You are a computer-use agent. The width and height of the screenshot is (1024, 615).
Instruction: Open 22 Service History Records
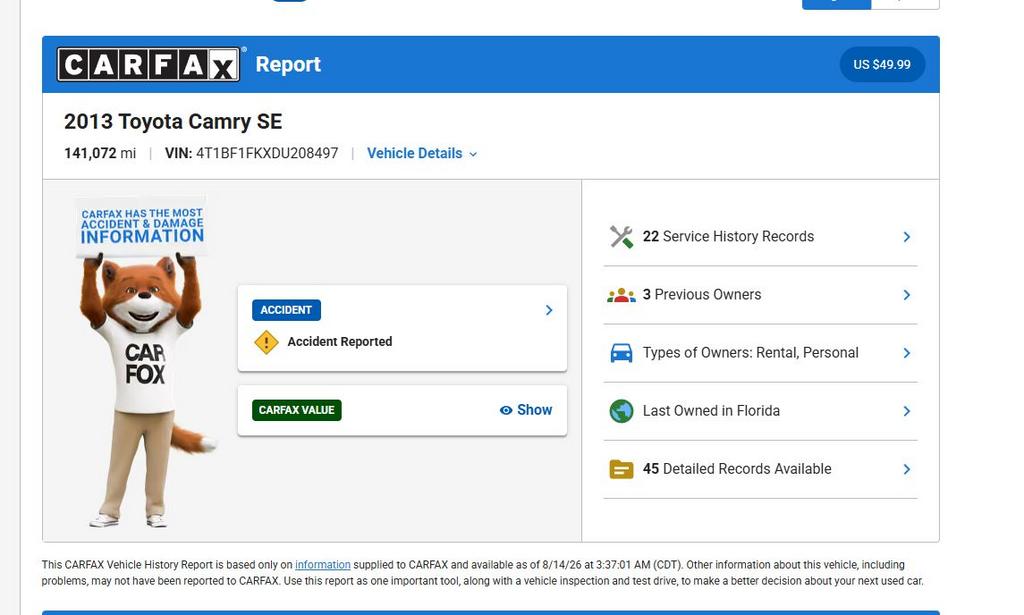(760, 237)
